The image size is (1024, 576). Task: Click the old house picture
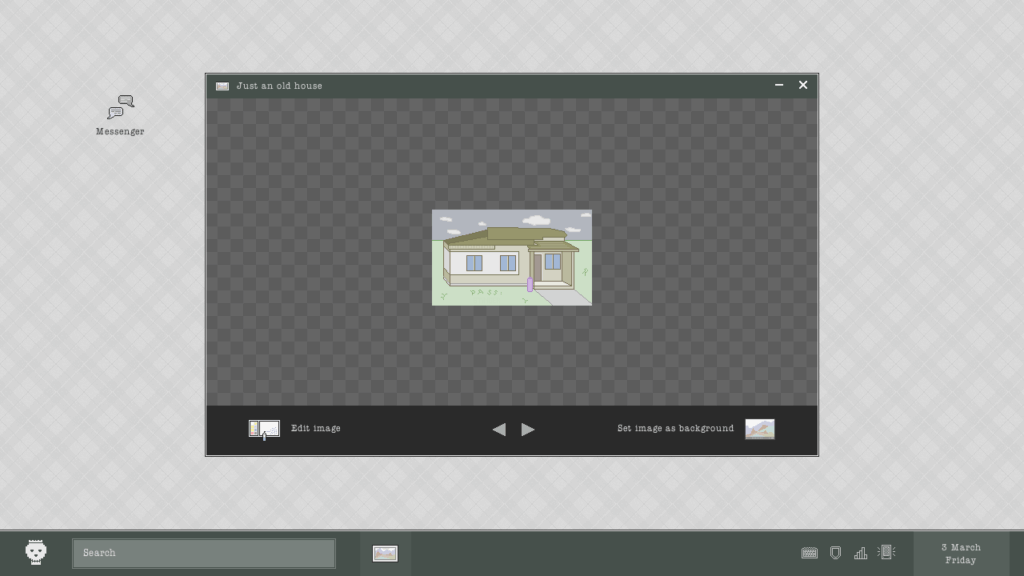(512, 257)
